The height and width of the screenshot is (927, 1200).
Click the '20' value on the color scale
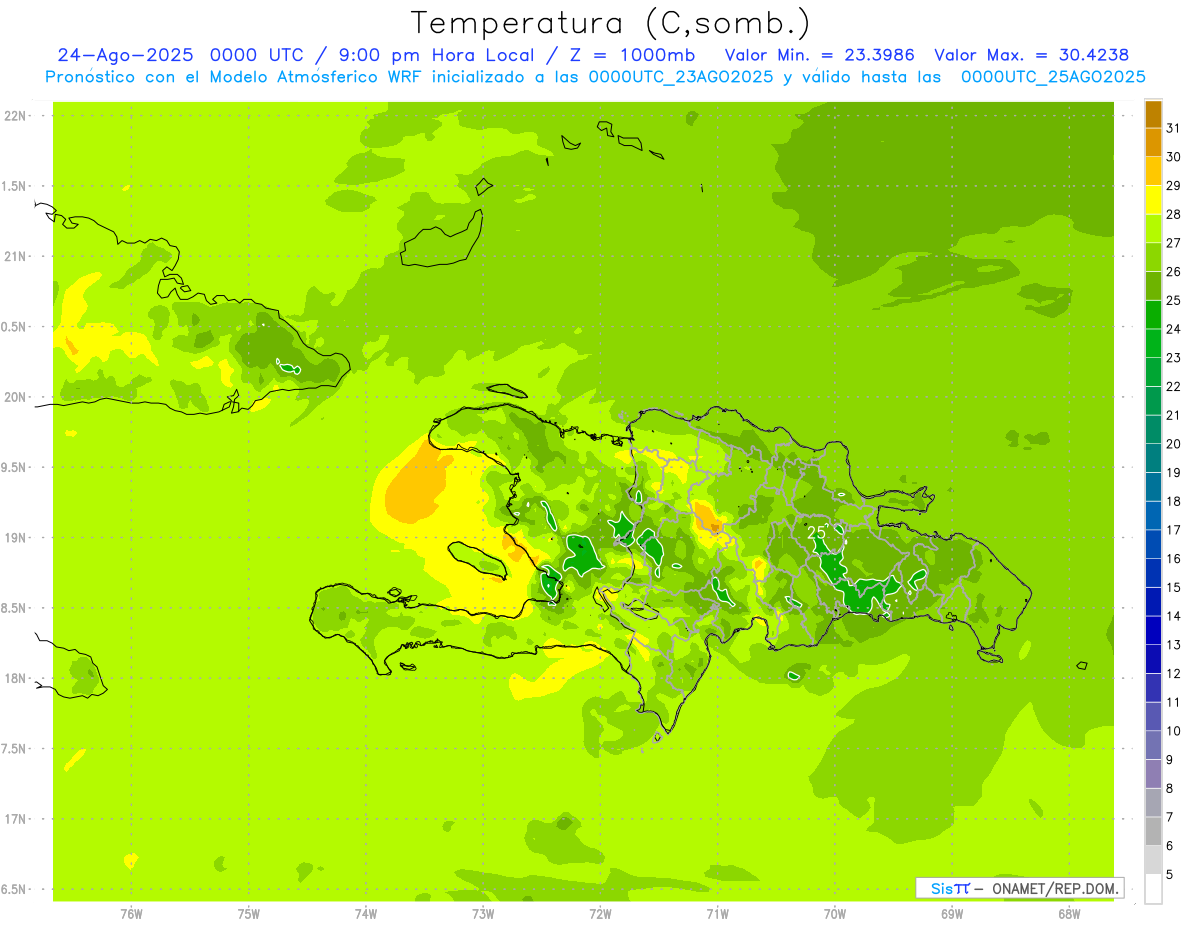[1173, 443]
